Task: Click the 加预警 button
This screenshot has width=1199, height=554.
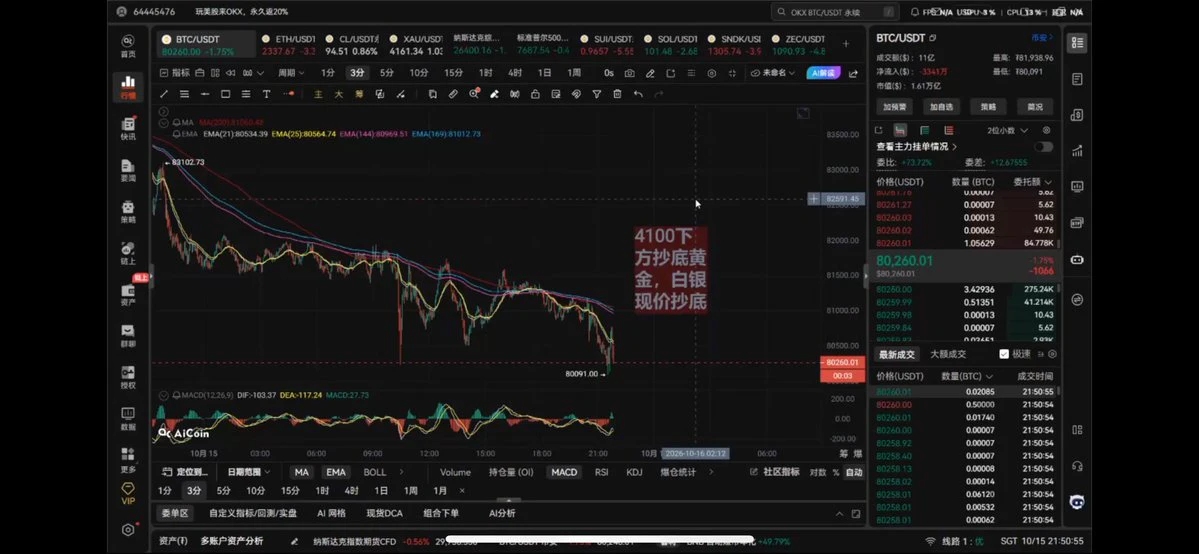Action: click(894, 107)
